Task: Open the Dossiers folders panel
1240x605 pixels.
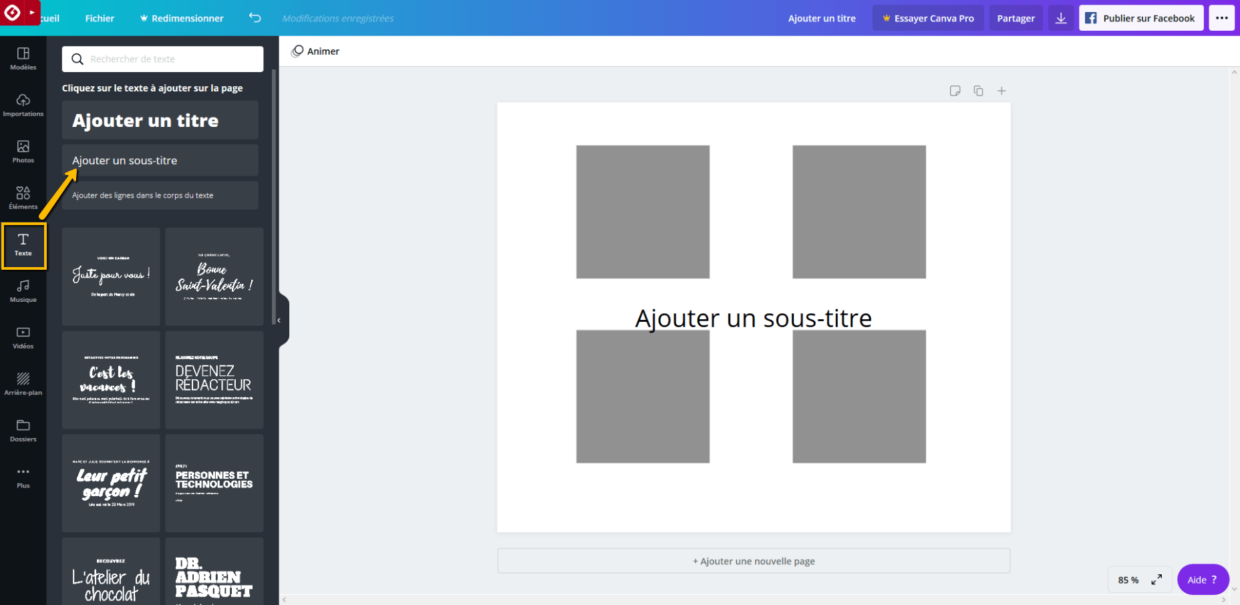Action: click(x=23, y=430)
